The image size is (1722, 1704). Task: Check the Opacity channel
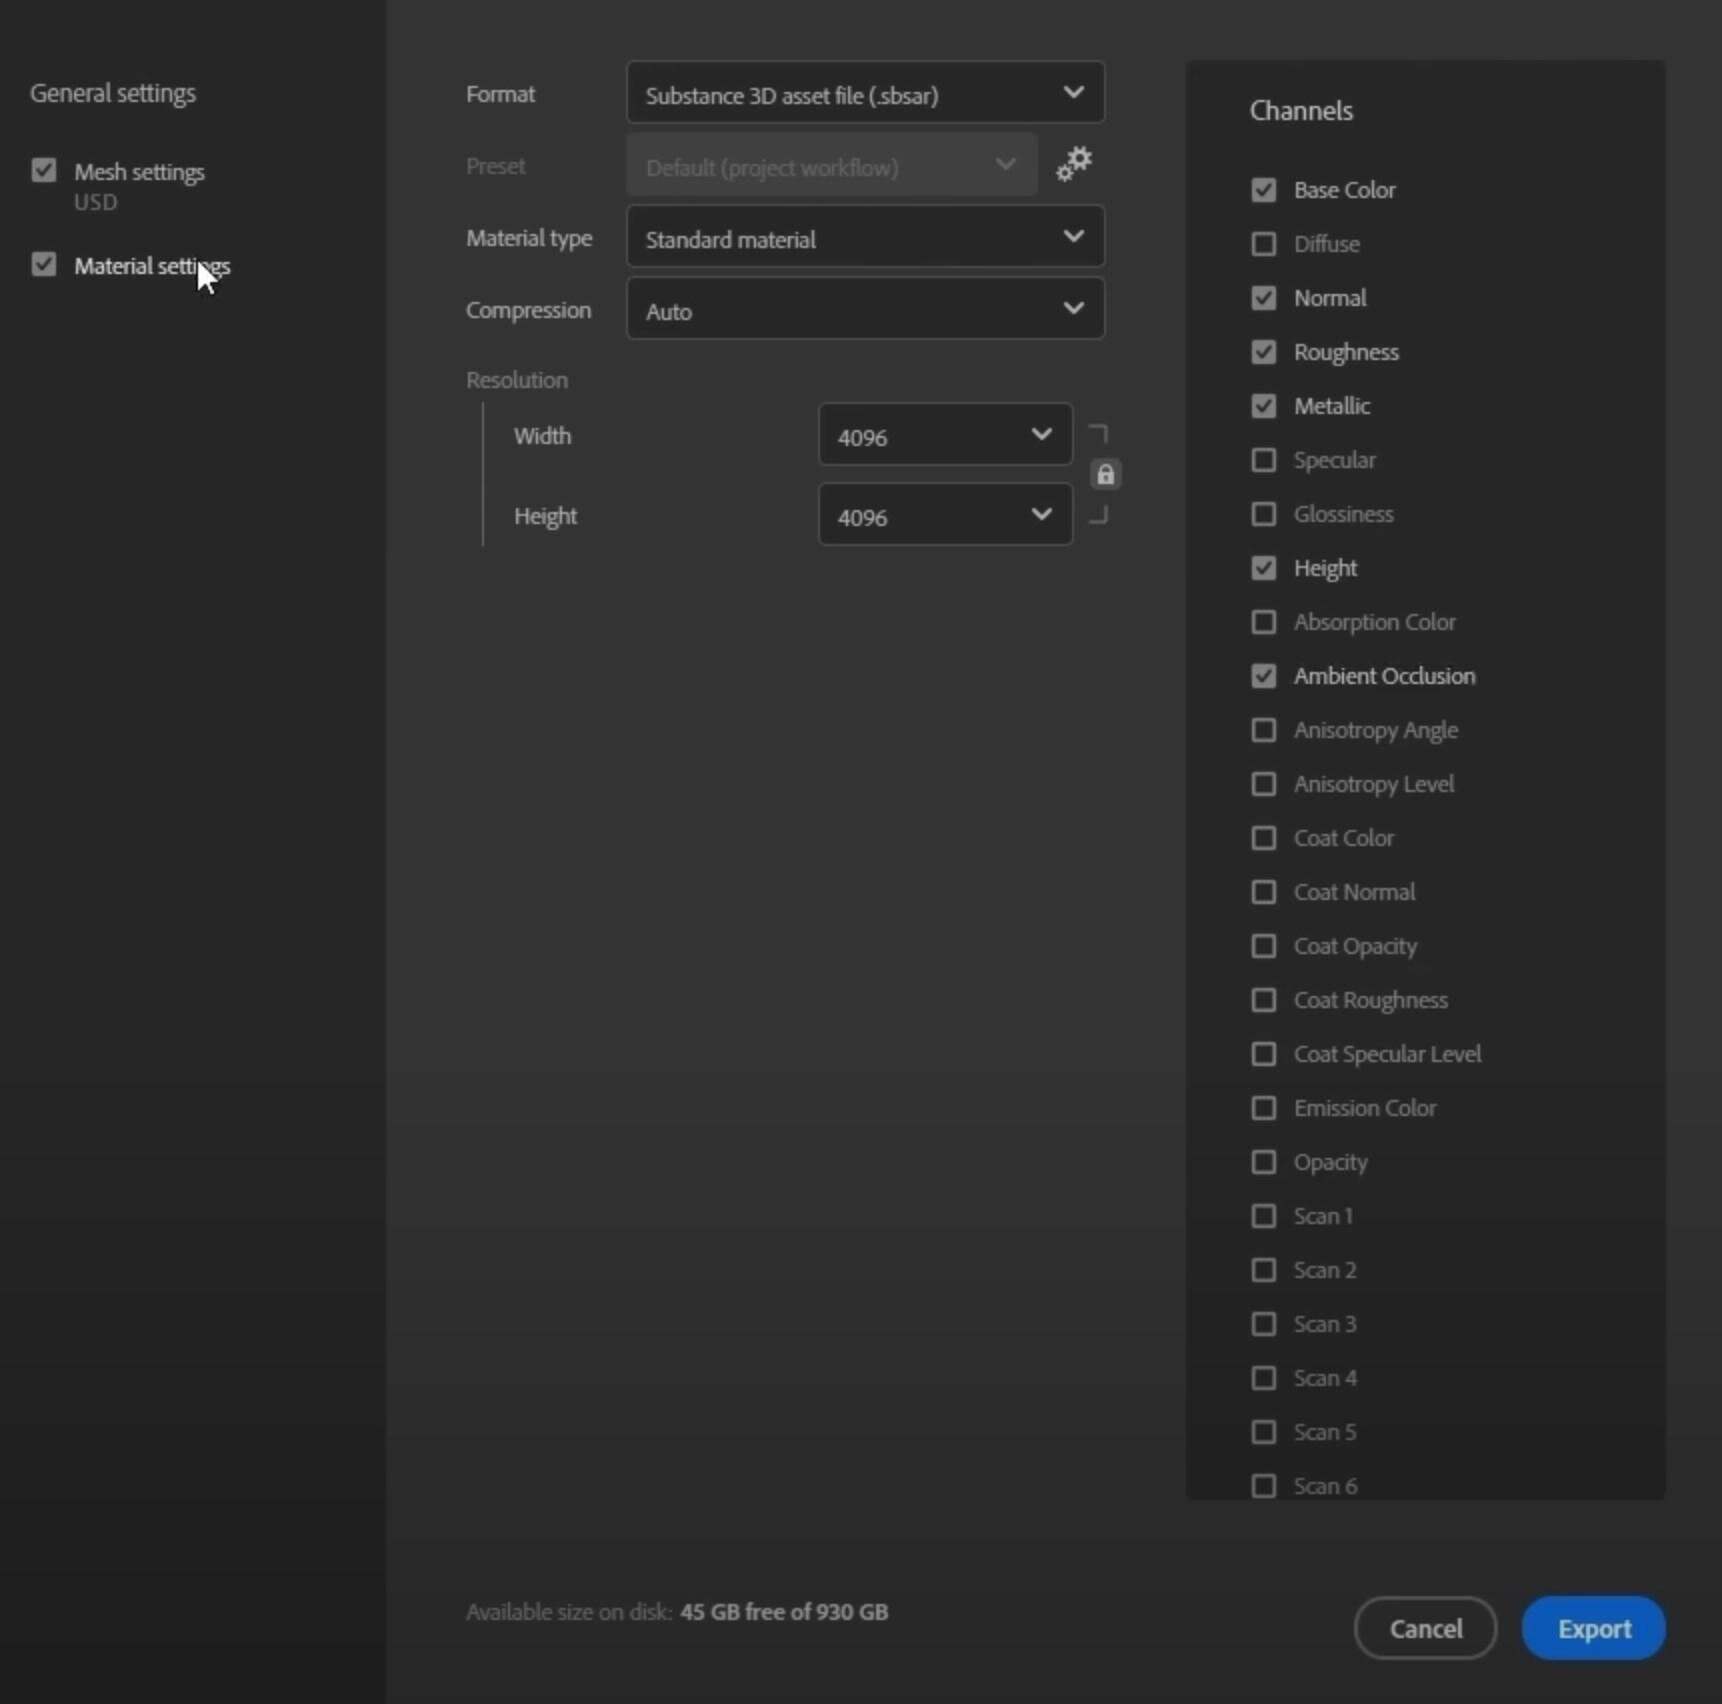pos(1264,1162)
